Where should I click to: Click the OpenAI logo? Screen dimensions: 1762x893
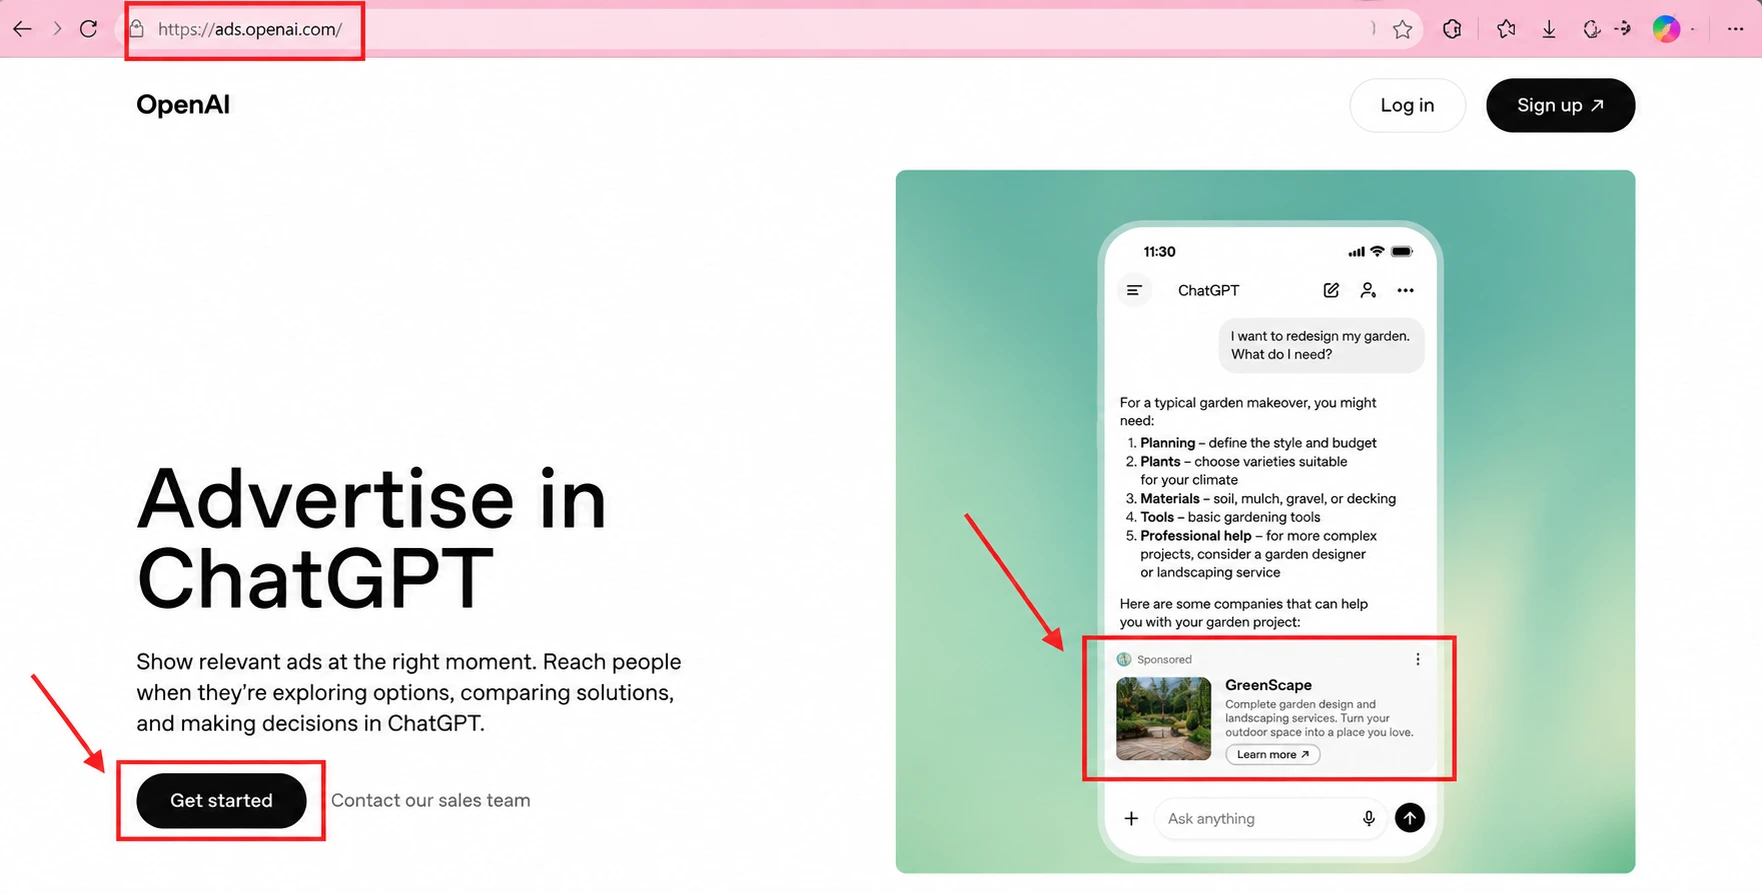click(183, 105)
